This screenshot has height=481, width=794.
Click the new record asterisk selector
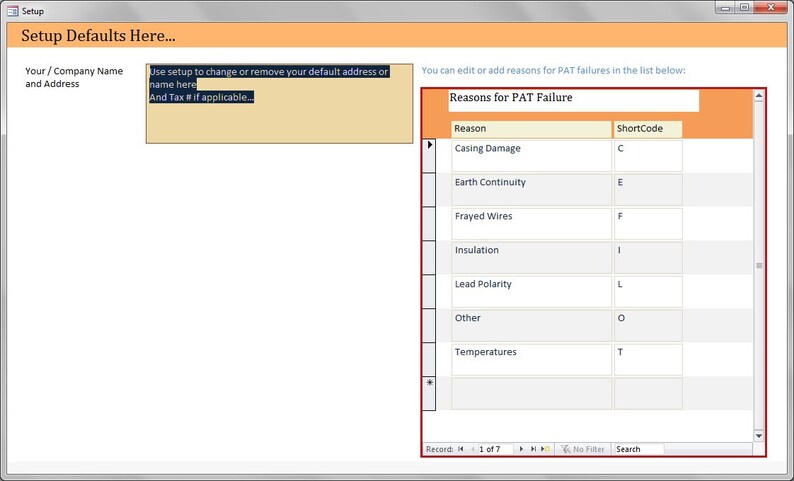pos(428,393)
